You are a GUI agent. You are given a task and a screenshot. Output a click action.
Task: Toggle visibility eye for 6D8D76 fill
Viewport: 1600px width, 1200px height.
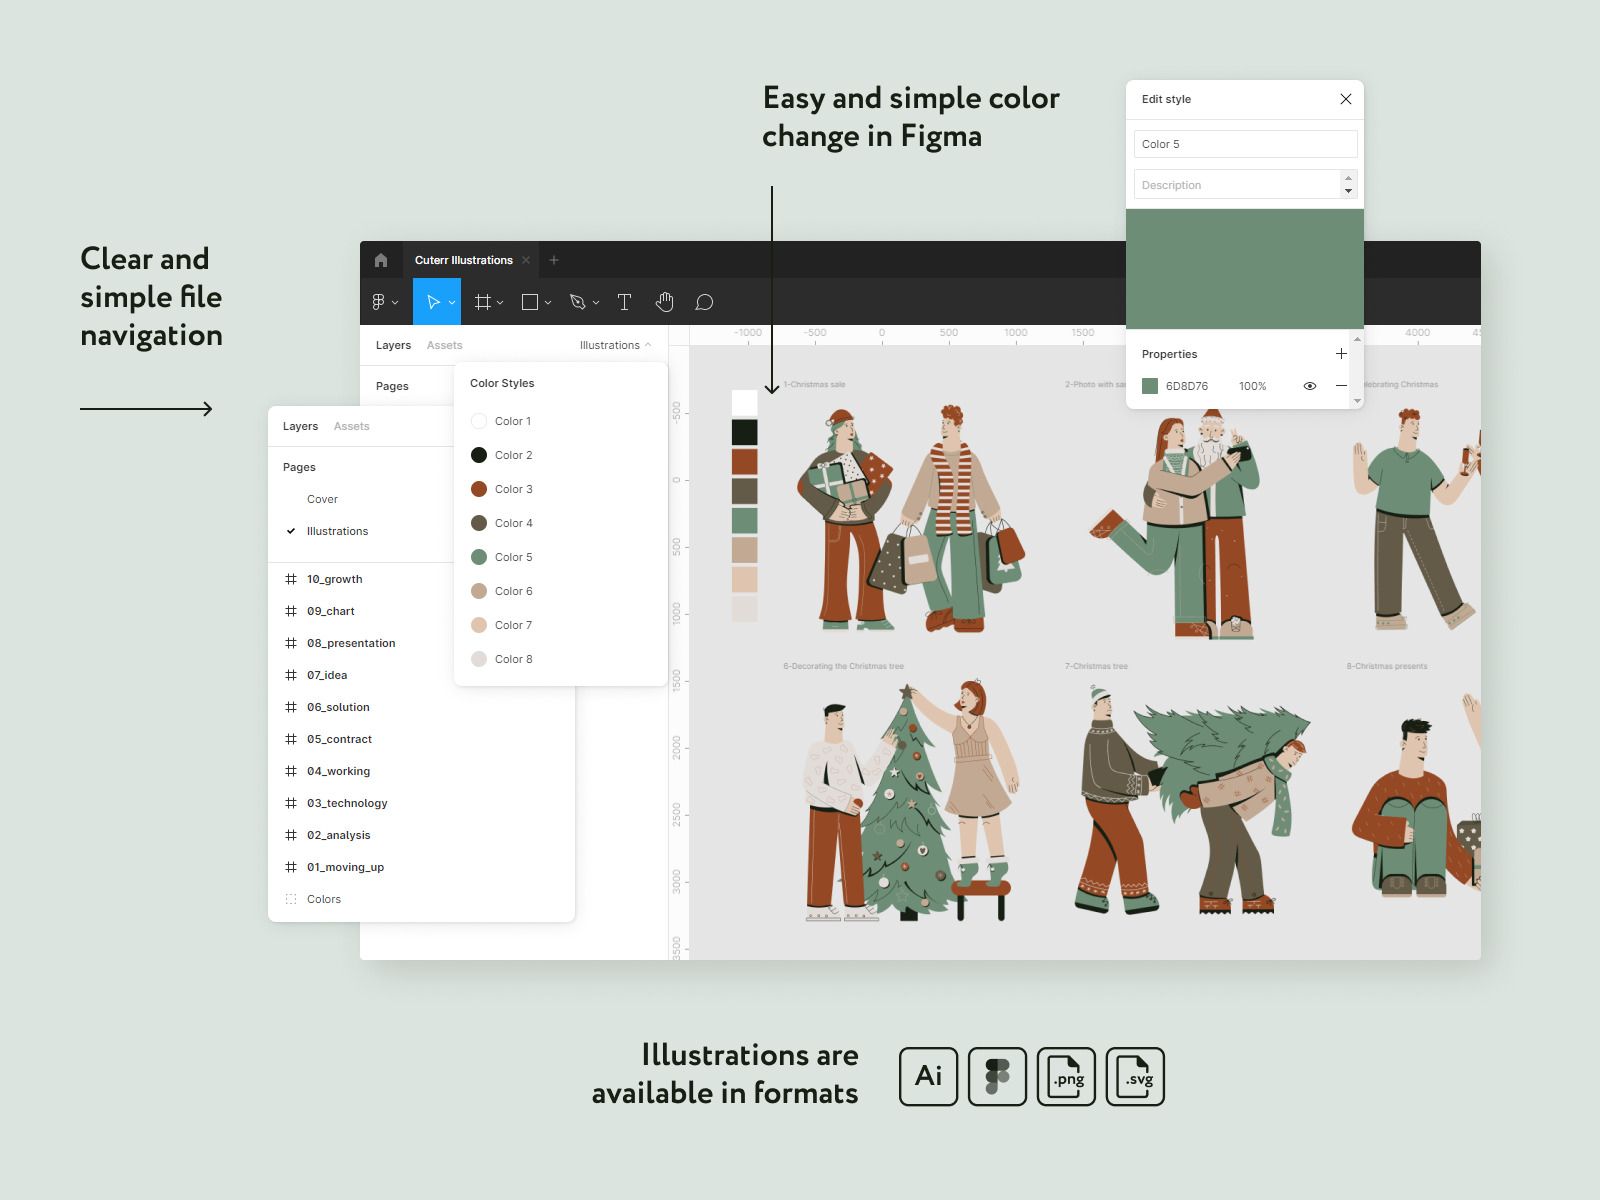click(1309, 386)
